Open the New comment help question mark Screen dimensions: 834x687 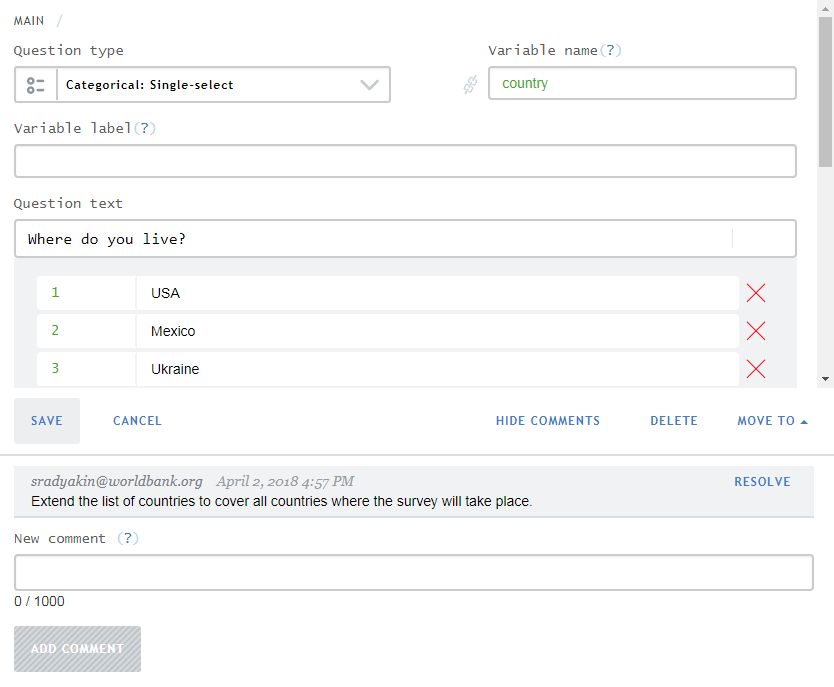[x=128, y=538]
